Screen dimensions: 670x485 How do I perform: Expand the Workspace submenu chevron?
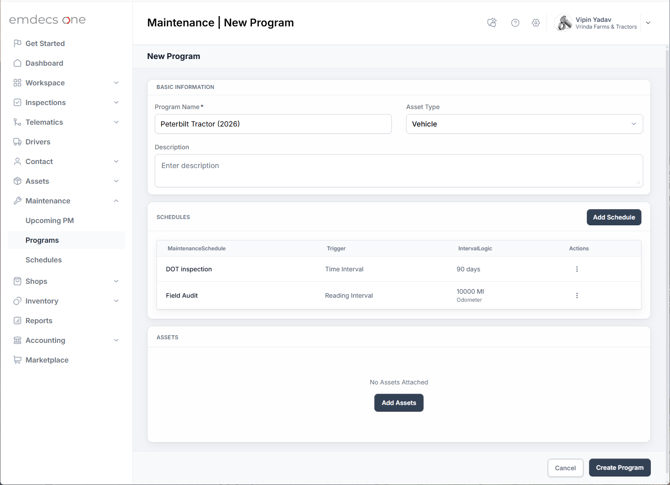click(116, 82)
